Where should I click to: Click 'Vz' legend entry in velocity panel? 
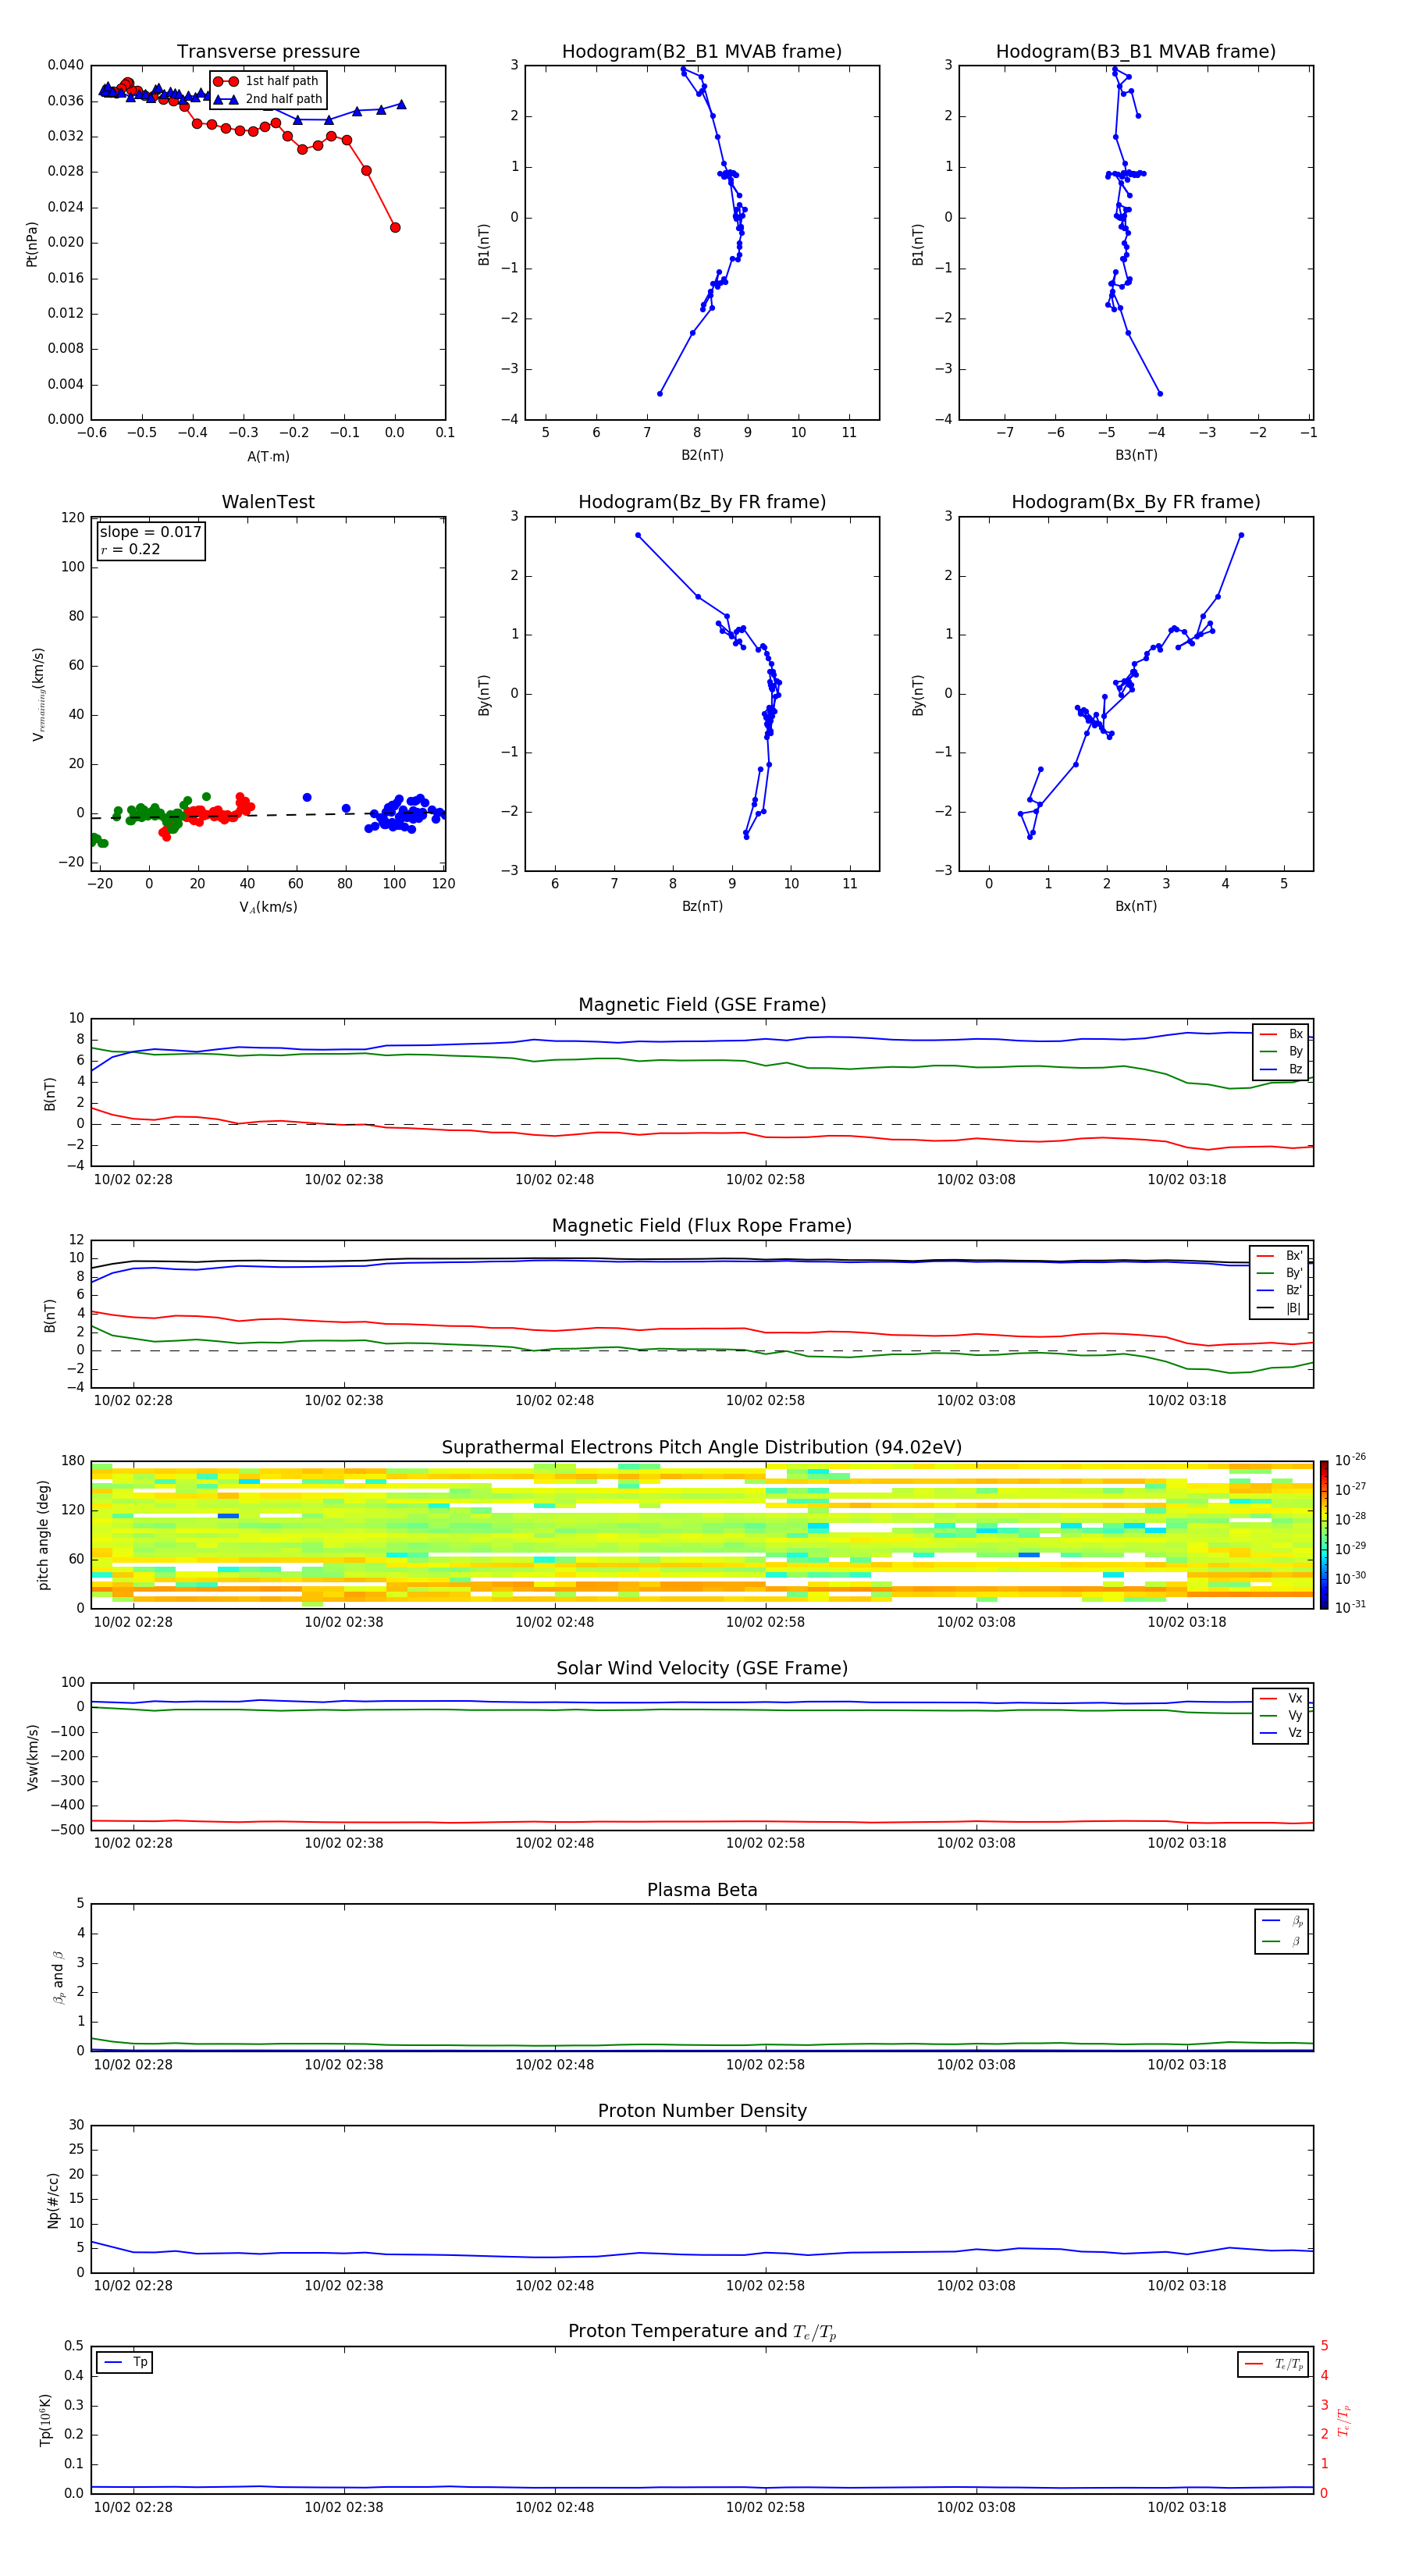[1281, 1733]
